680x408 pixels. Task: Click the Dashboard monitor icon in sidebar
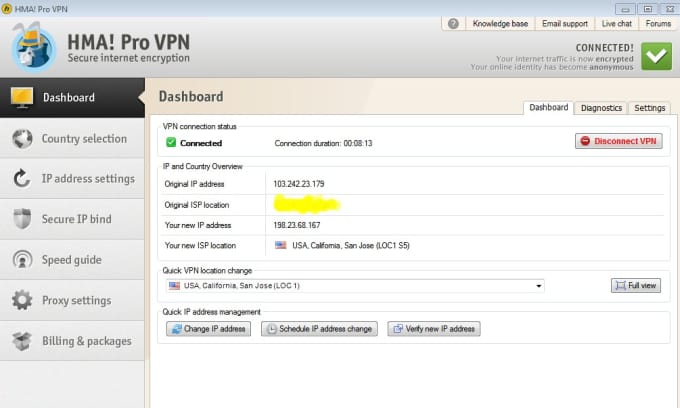(x=22, y=98)
